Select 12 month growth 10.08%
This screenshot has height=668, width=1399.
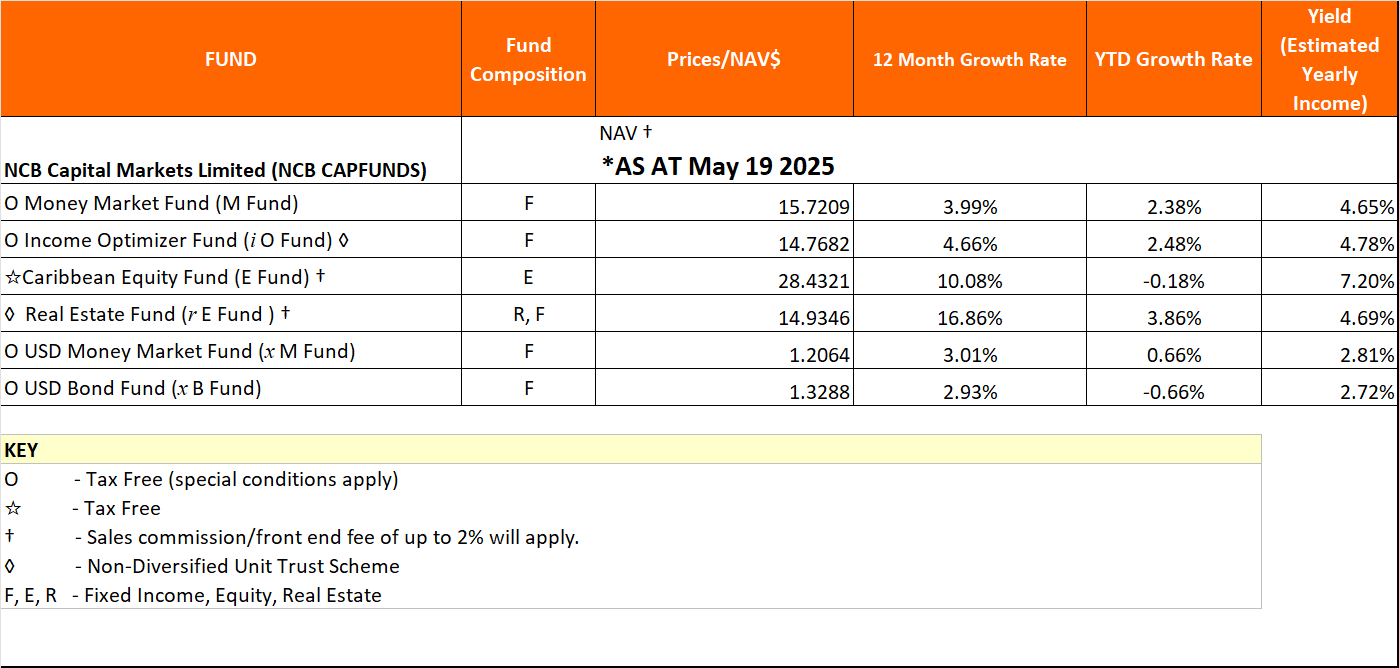point(969,282)
